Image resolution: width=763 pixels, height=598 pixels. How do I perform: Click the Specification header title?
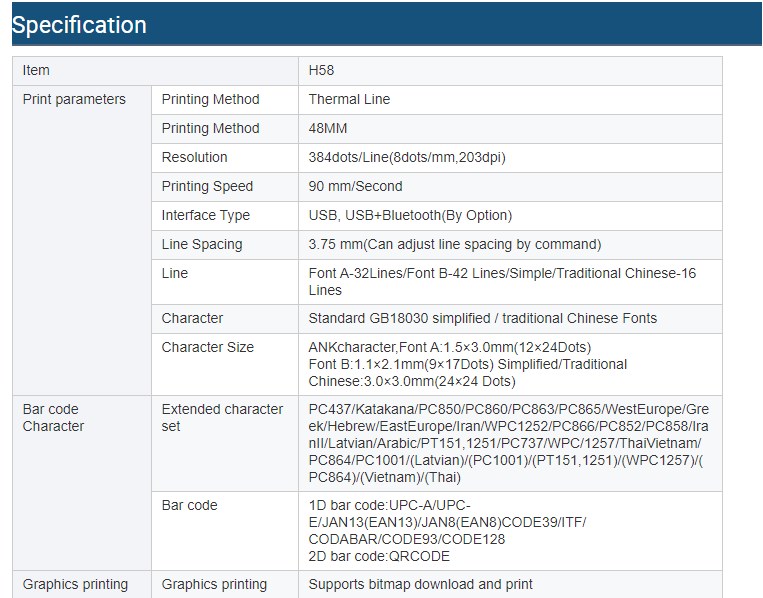pos(80,25)
